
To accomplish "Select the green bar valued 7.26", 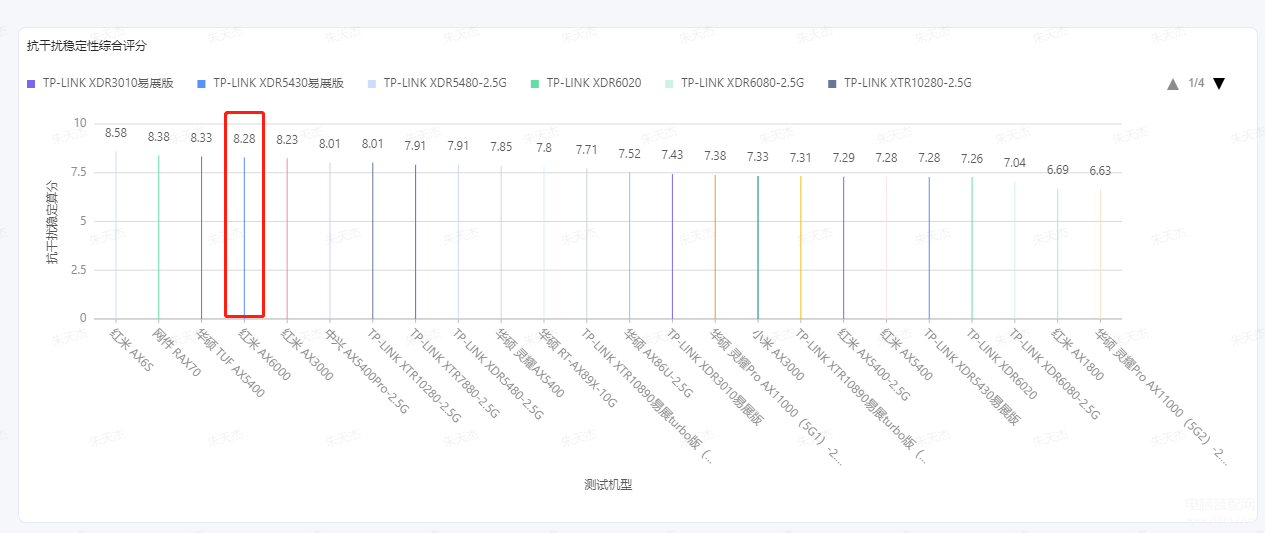I will click(972, 248).
